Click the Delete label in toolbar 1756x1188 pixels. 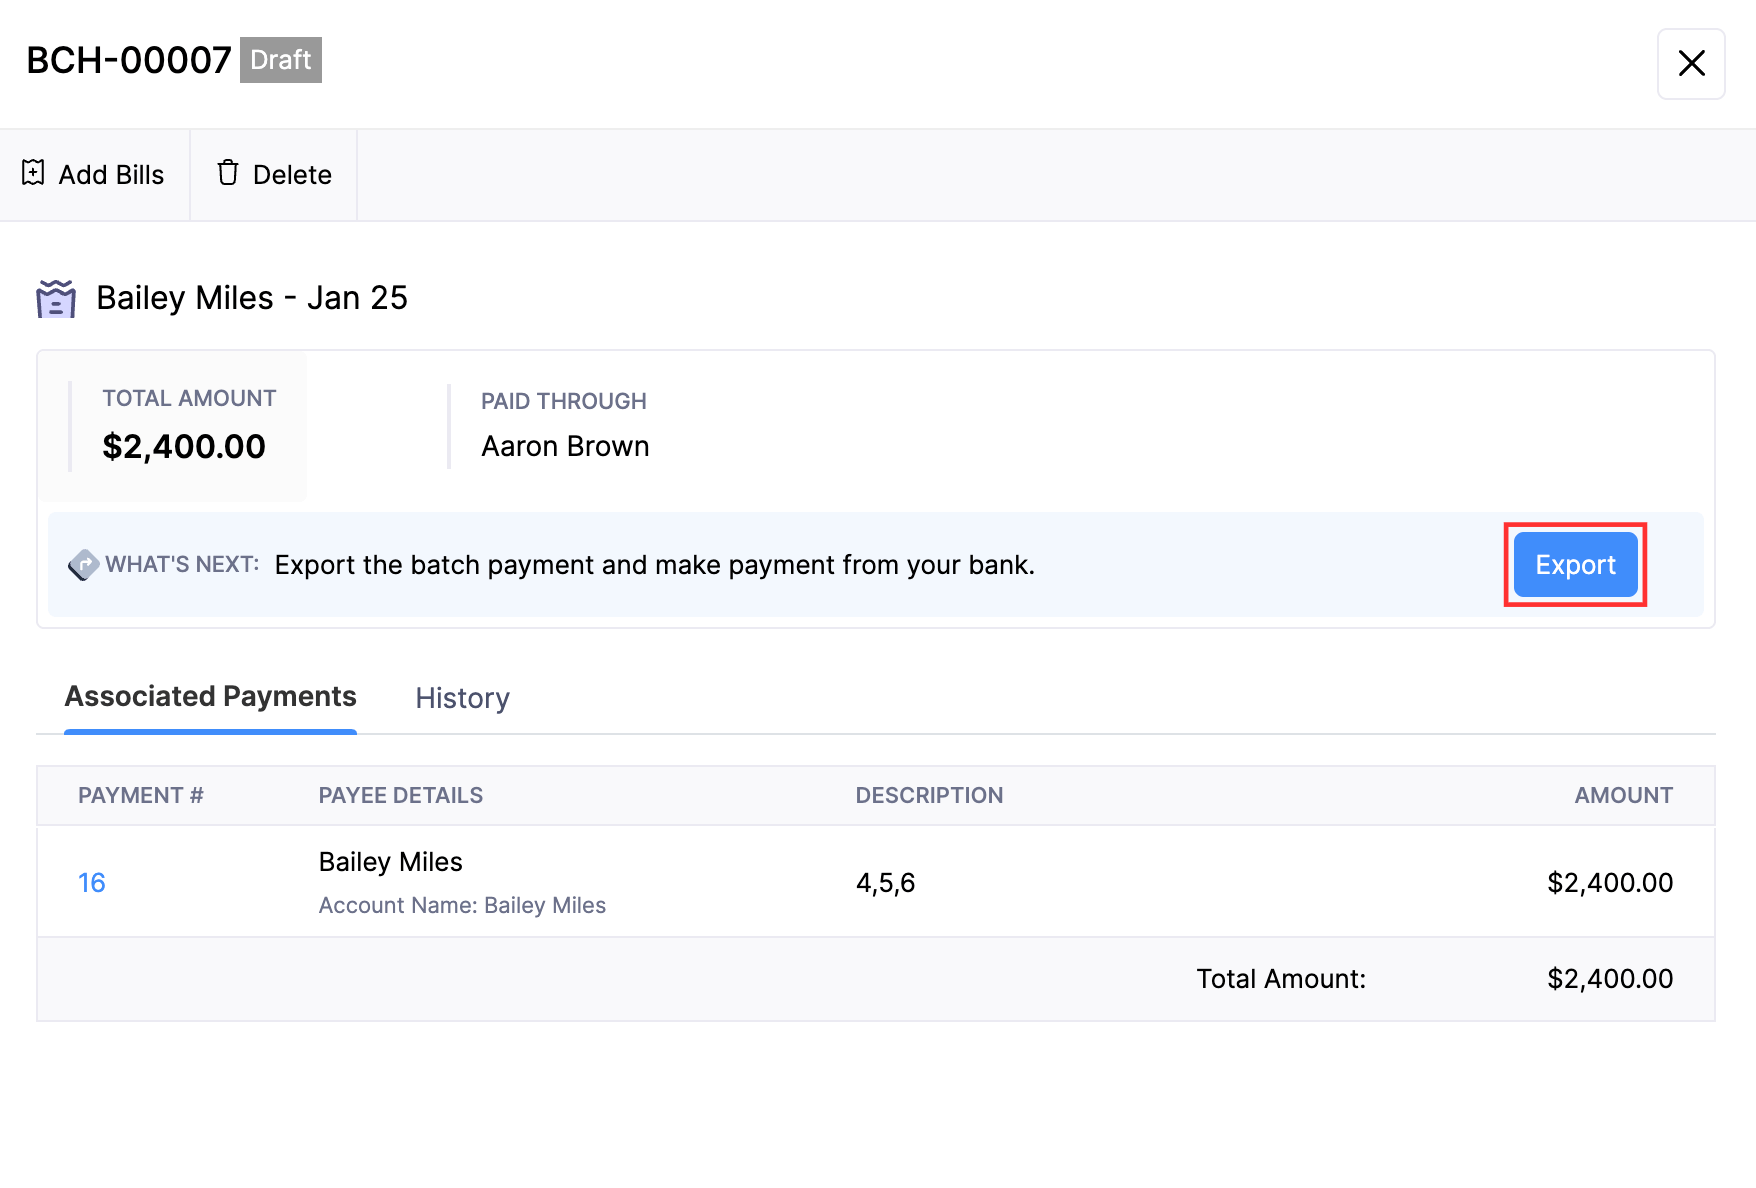click(292, 175)
